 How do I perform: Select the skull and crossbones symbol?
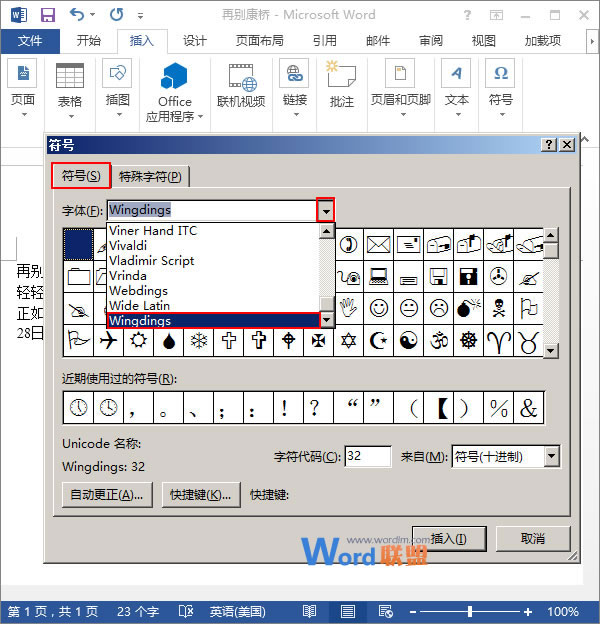click(x=499, y=308)
